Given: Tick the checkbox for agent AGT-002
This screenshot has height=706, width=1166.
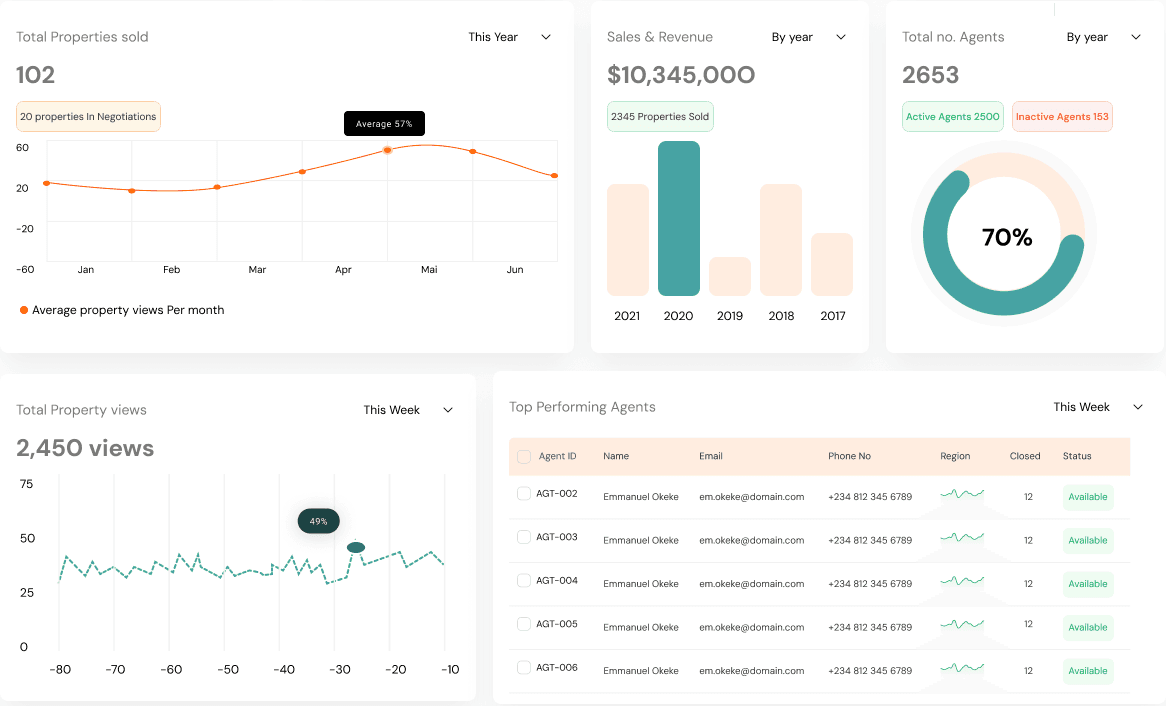Looking at the screenshot, I should (524, 493).
